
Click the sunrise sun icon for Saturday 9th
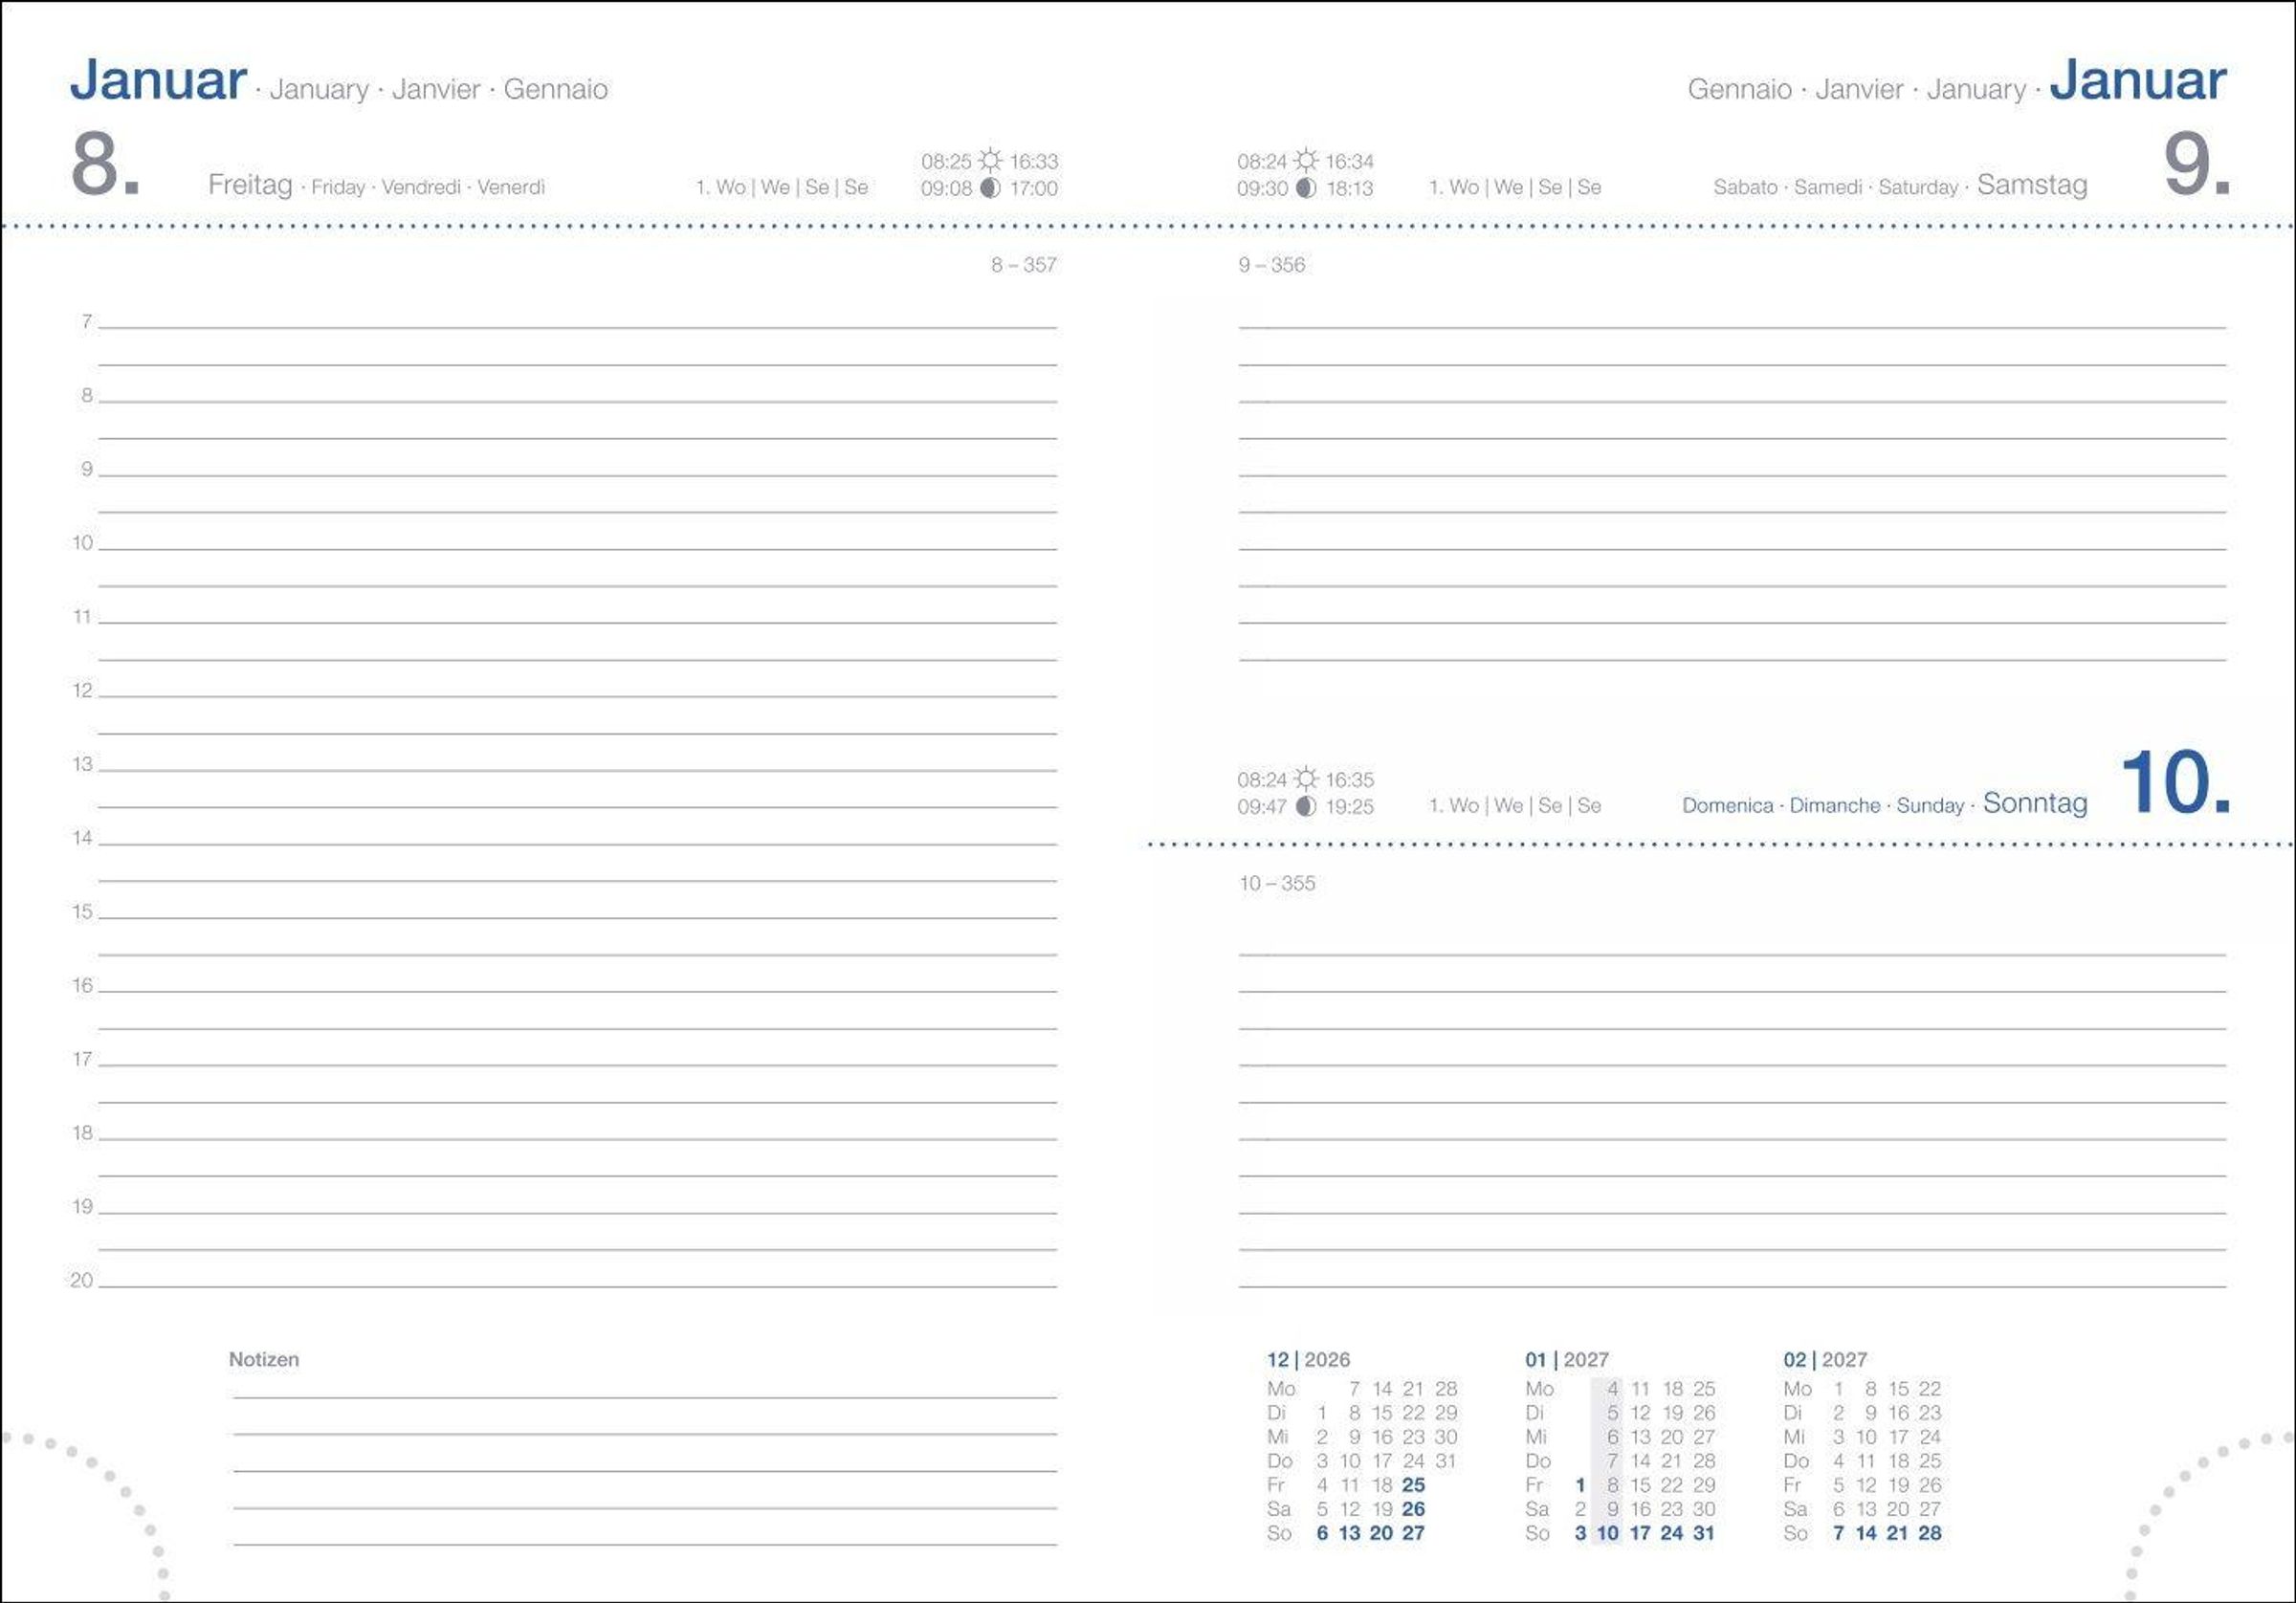click(1306, 160)
